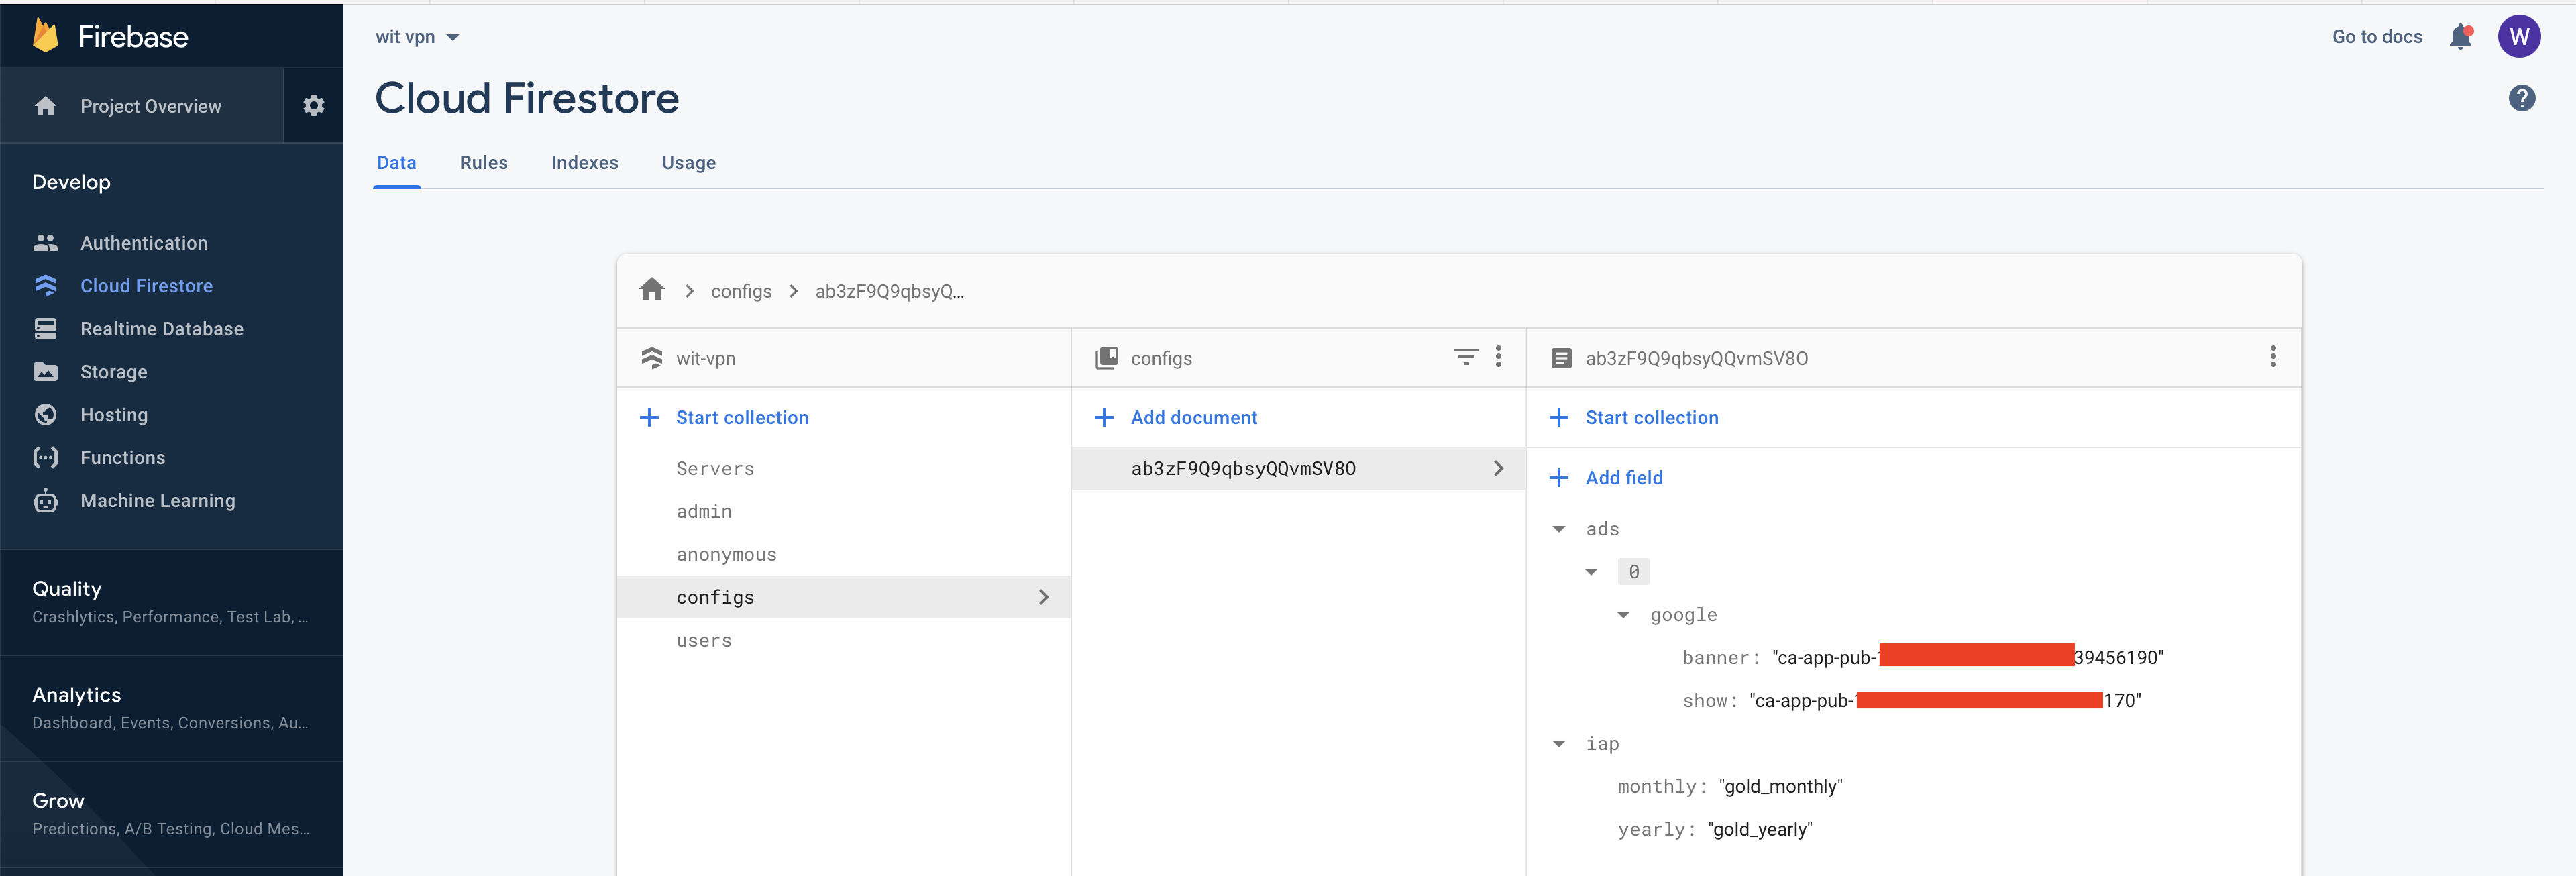
Task: Start collection under the document
Action: click(1652, 418)
